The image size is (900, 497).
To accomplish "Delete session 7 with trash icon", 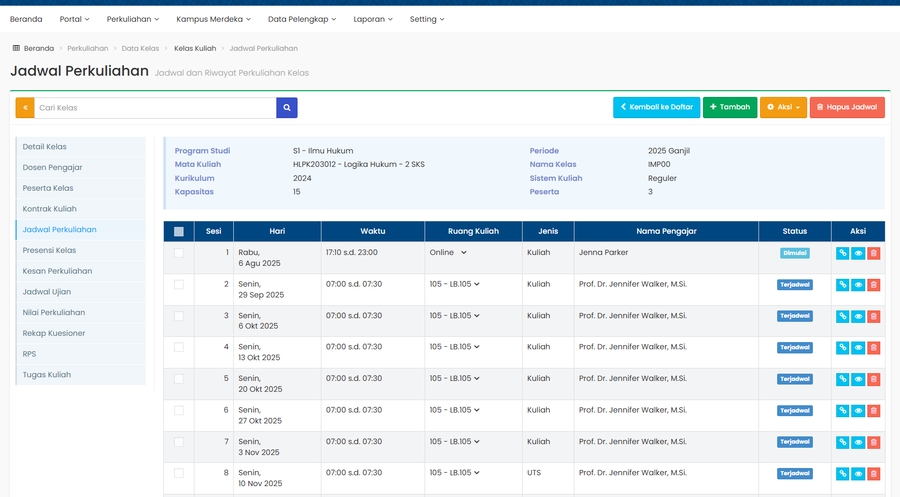I will (873, 442).
